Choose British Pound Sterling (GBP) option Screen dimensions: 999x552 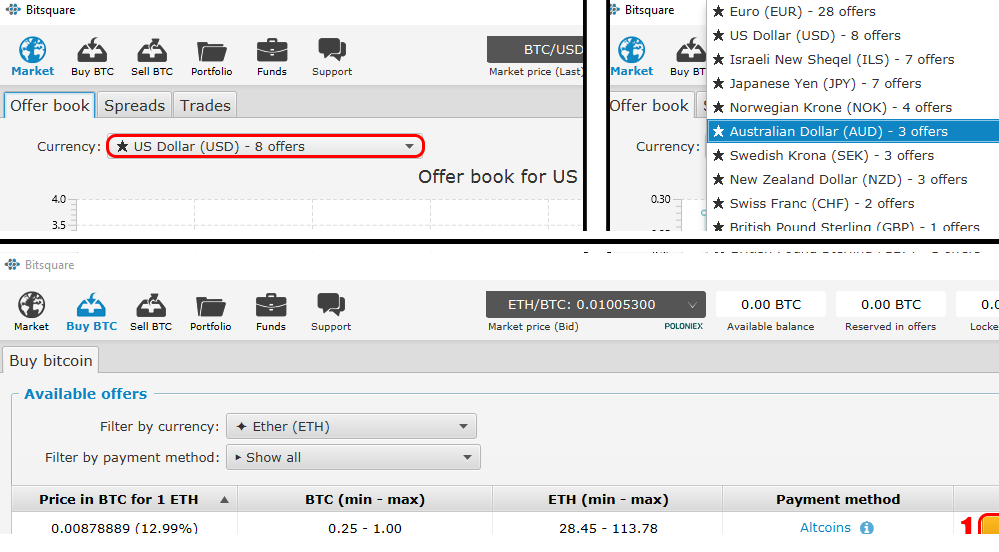coord(853,224)
